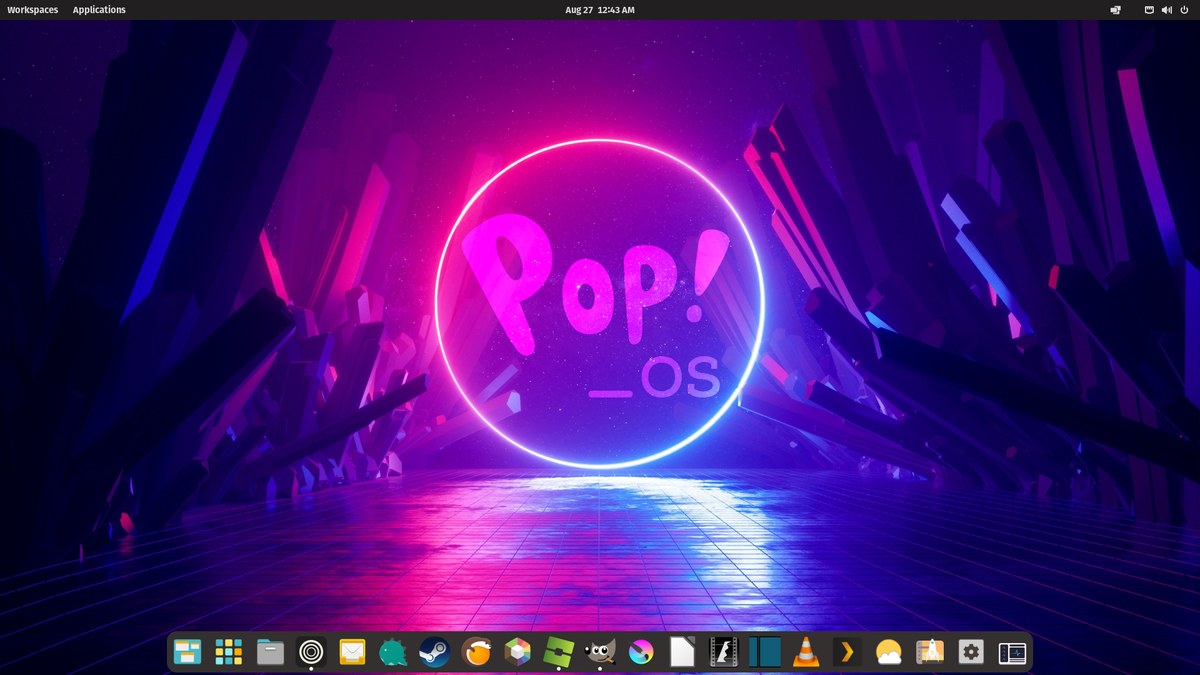Image resolution: width=1200 pixels, height=675 pixels.
Task: Open the Files folder icon in dock
Action: [x=270, y=653]
